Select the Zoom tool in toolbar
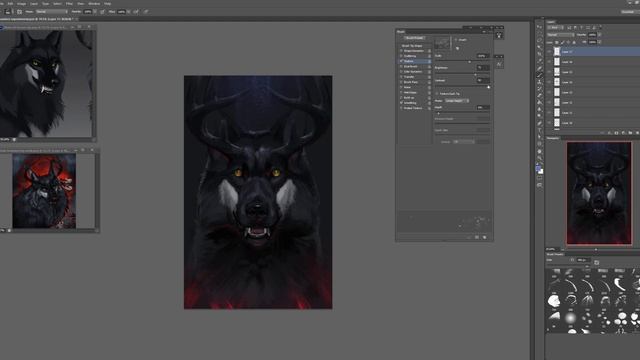 coord(540,158)
